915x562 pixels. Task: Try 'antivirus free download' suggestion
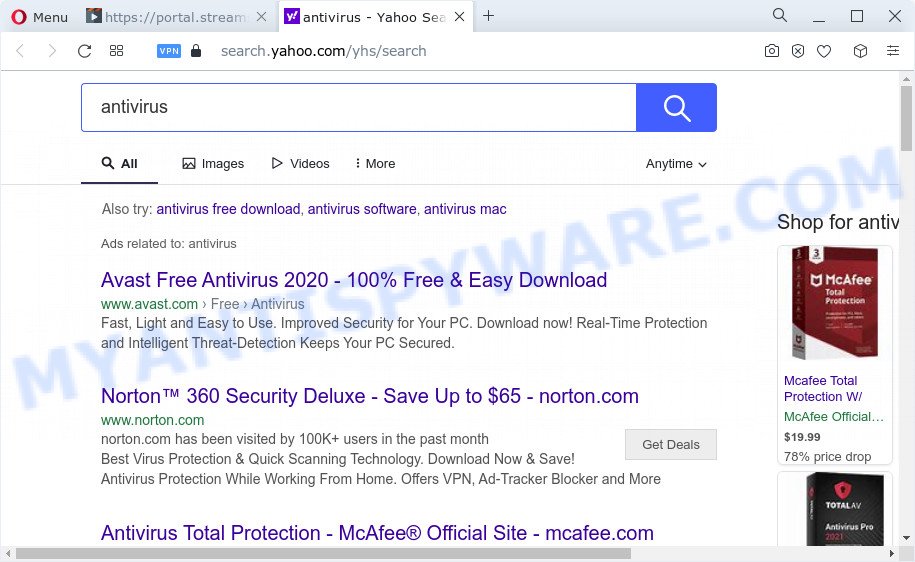click(228, 209)
